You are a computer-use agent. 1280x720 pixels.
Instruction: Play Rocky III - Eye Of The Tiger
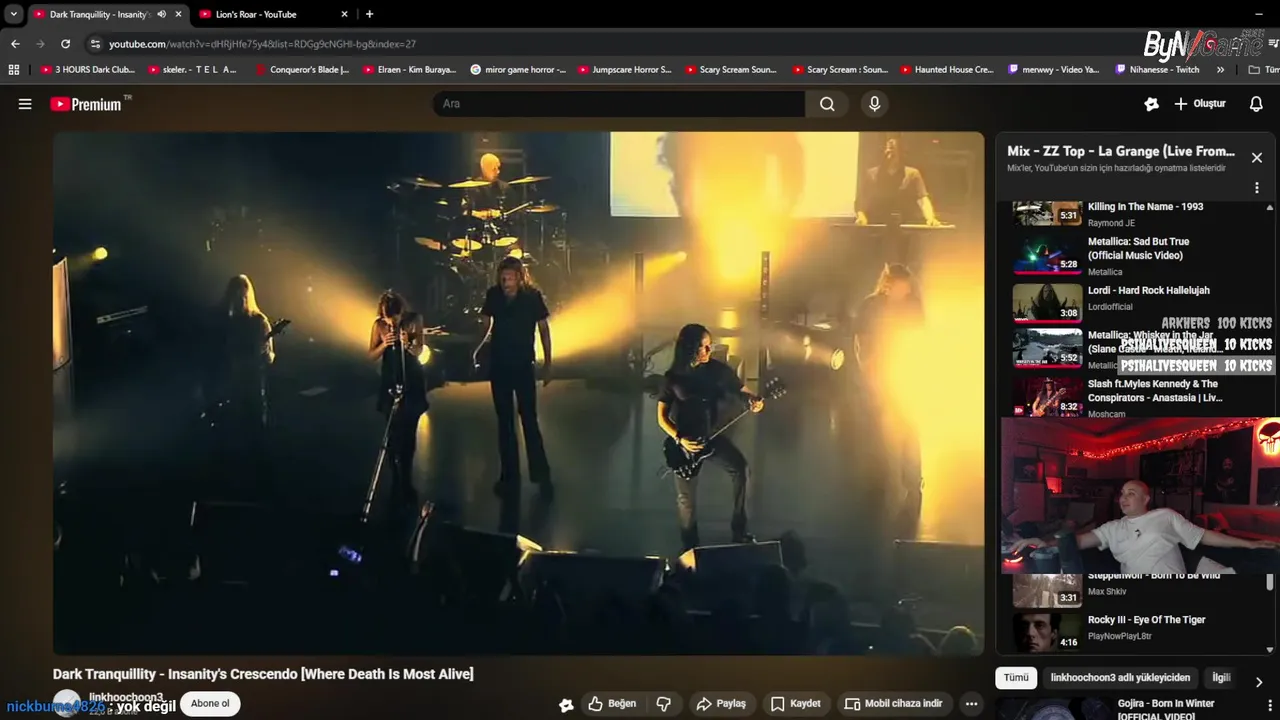tap(1135, 631)
